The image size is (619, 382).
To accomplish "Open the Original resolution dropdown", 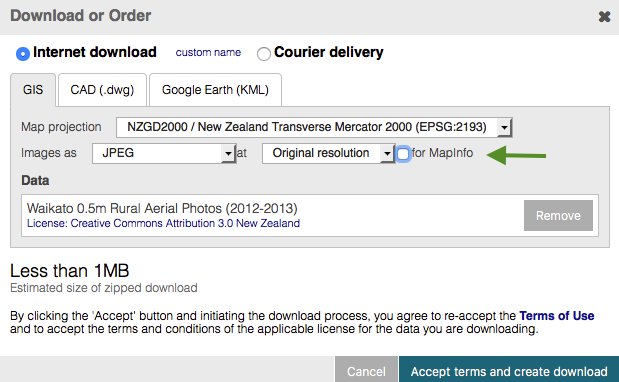I will (328, 153).
